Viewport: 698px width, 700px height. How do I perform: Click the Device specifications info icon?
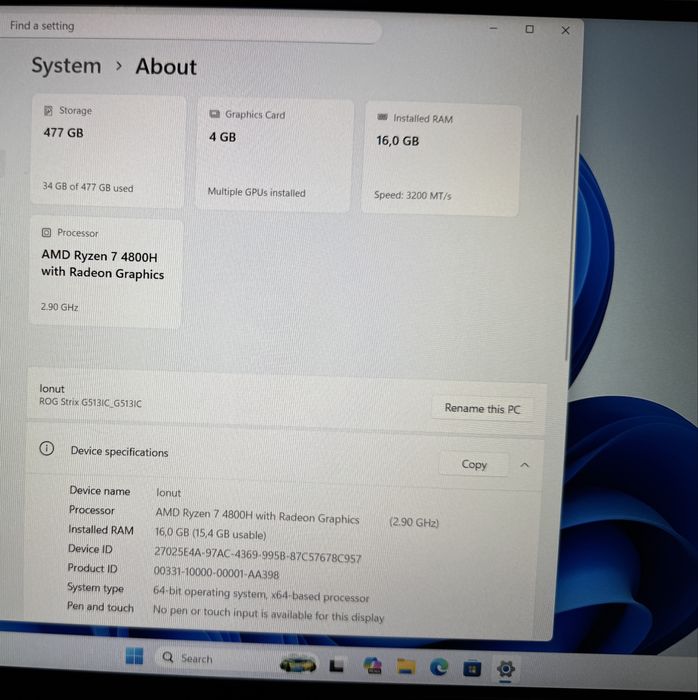[47, 448]
